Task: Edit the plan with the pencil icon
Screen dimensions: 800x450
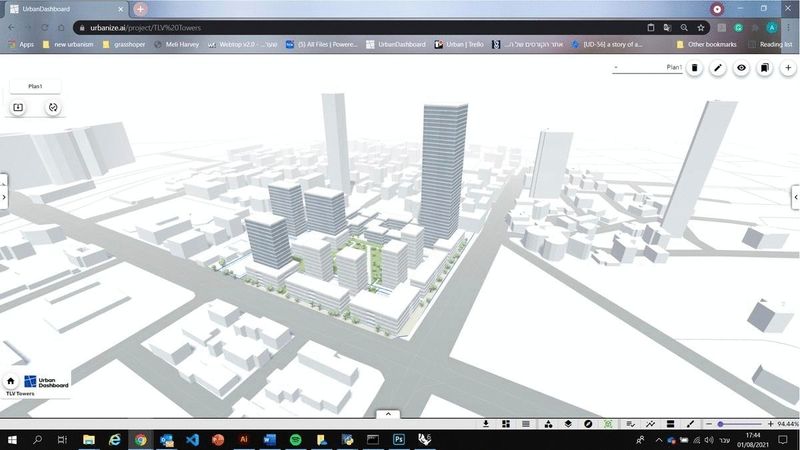Action: [x=718, y=68]
